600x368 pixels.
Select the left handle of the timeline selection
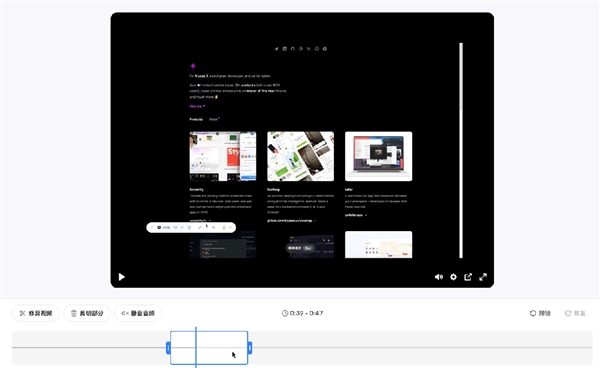pyautogui.click(x=168, y=348)
